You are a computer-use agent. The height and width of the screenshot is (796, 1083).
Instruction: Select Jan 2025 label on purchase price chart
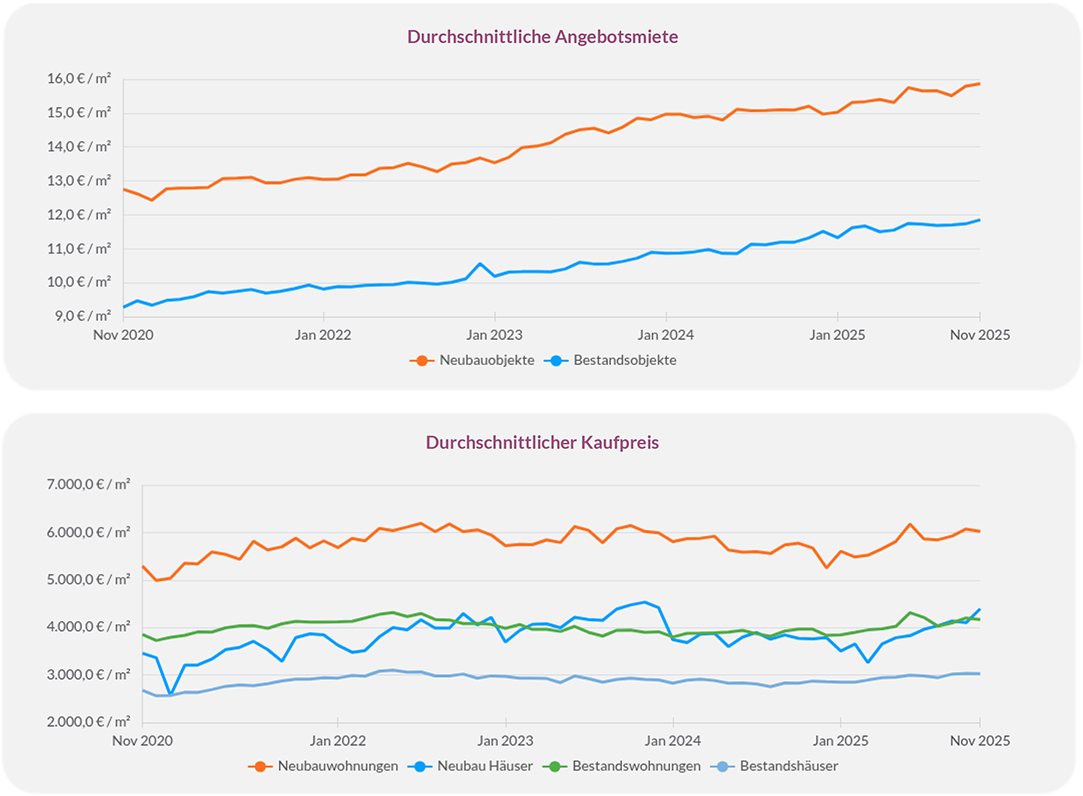pos(839,740)
